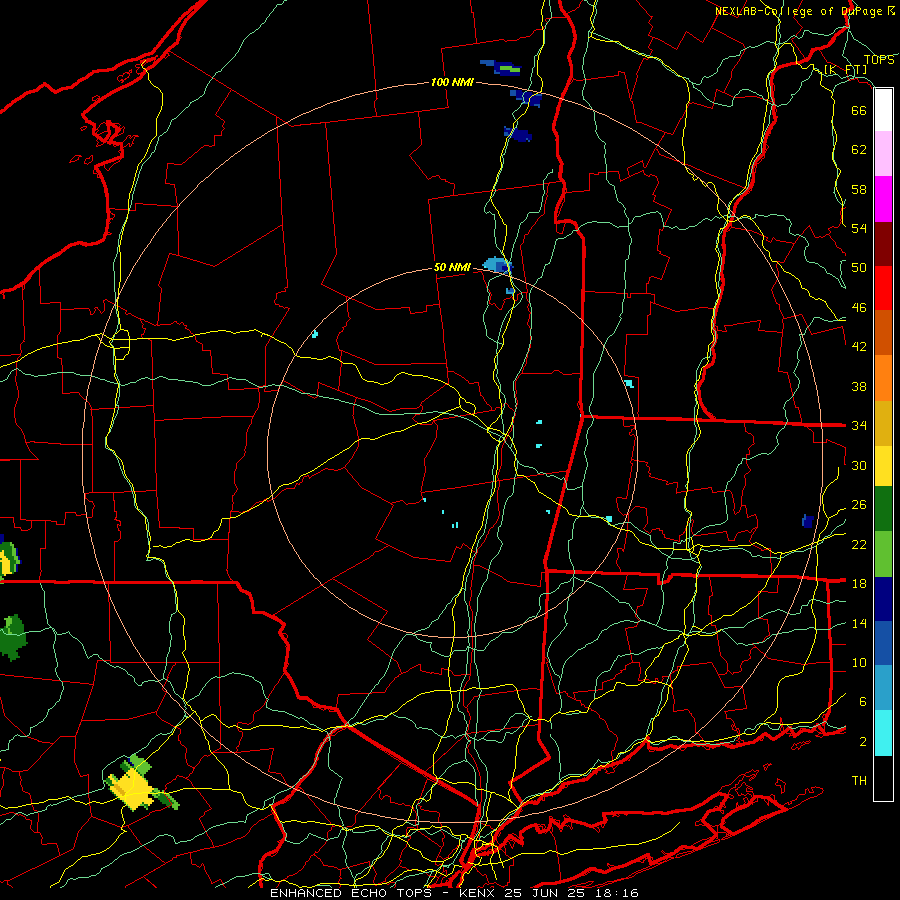This screenshot has height=900, width=900.
Task: Click the legend value 66
Action: pos(859,110)
